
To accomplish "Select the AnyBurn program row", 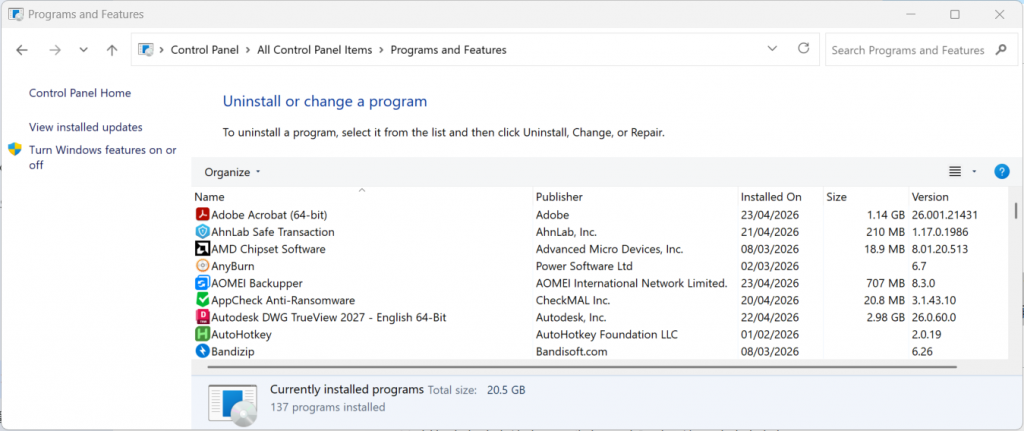I will [601, 266].
